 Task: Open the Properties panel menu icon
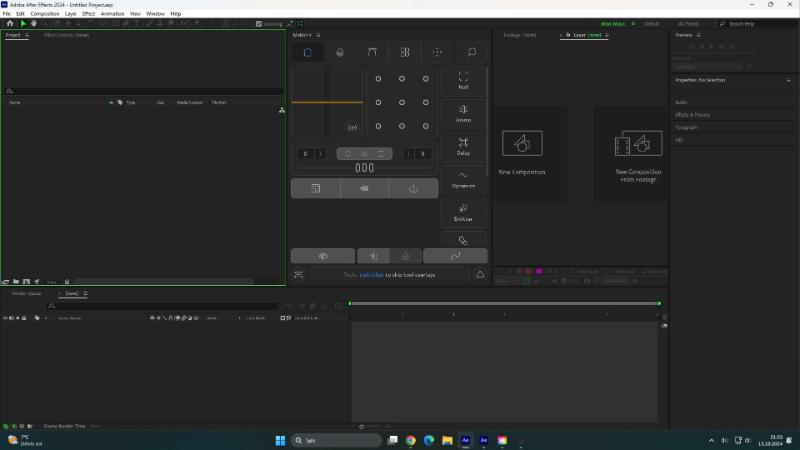[789, 80]
